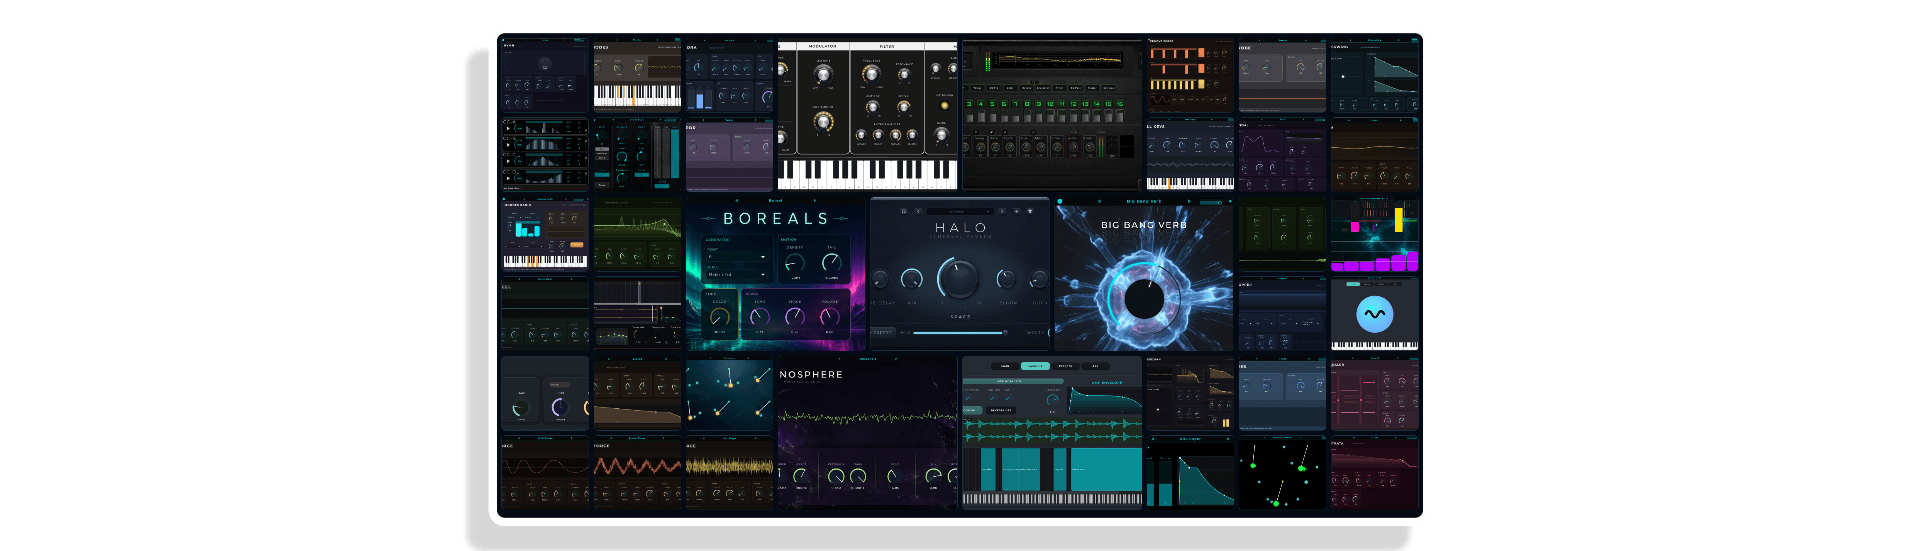Adjust the Mix slider in Halo

point(960,333)
